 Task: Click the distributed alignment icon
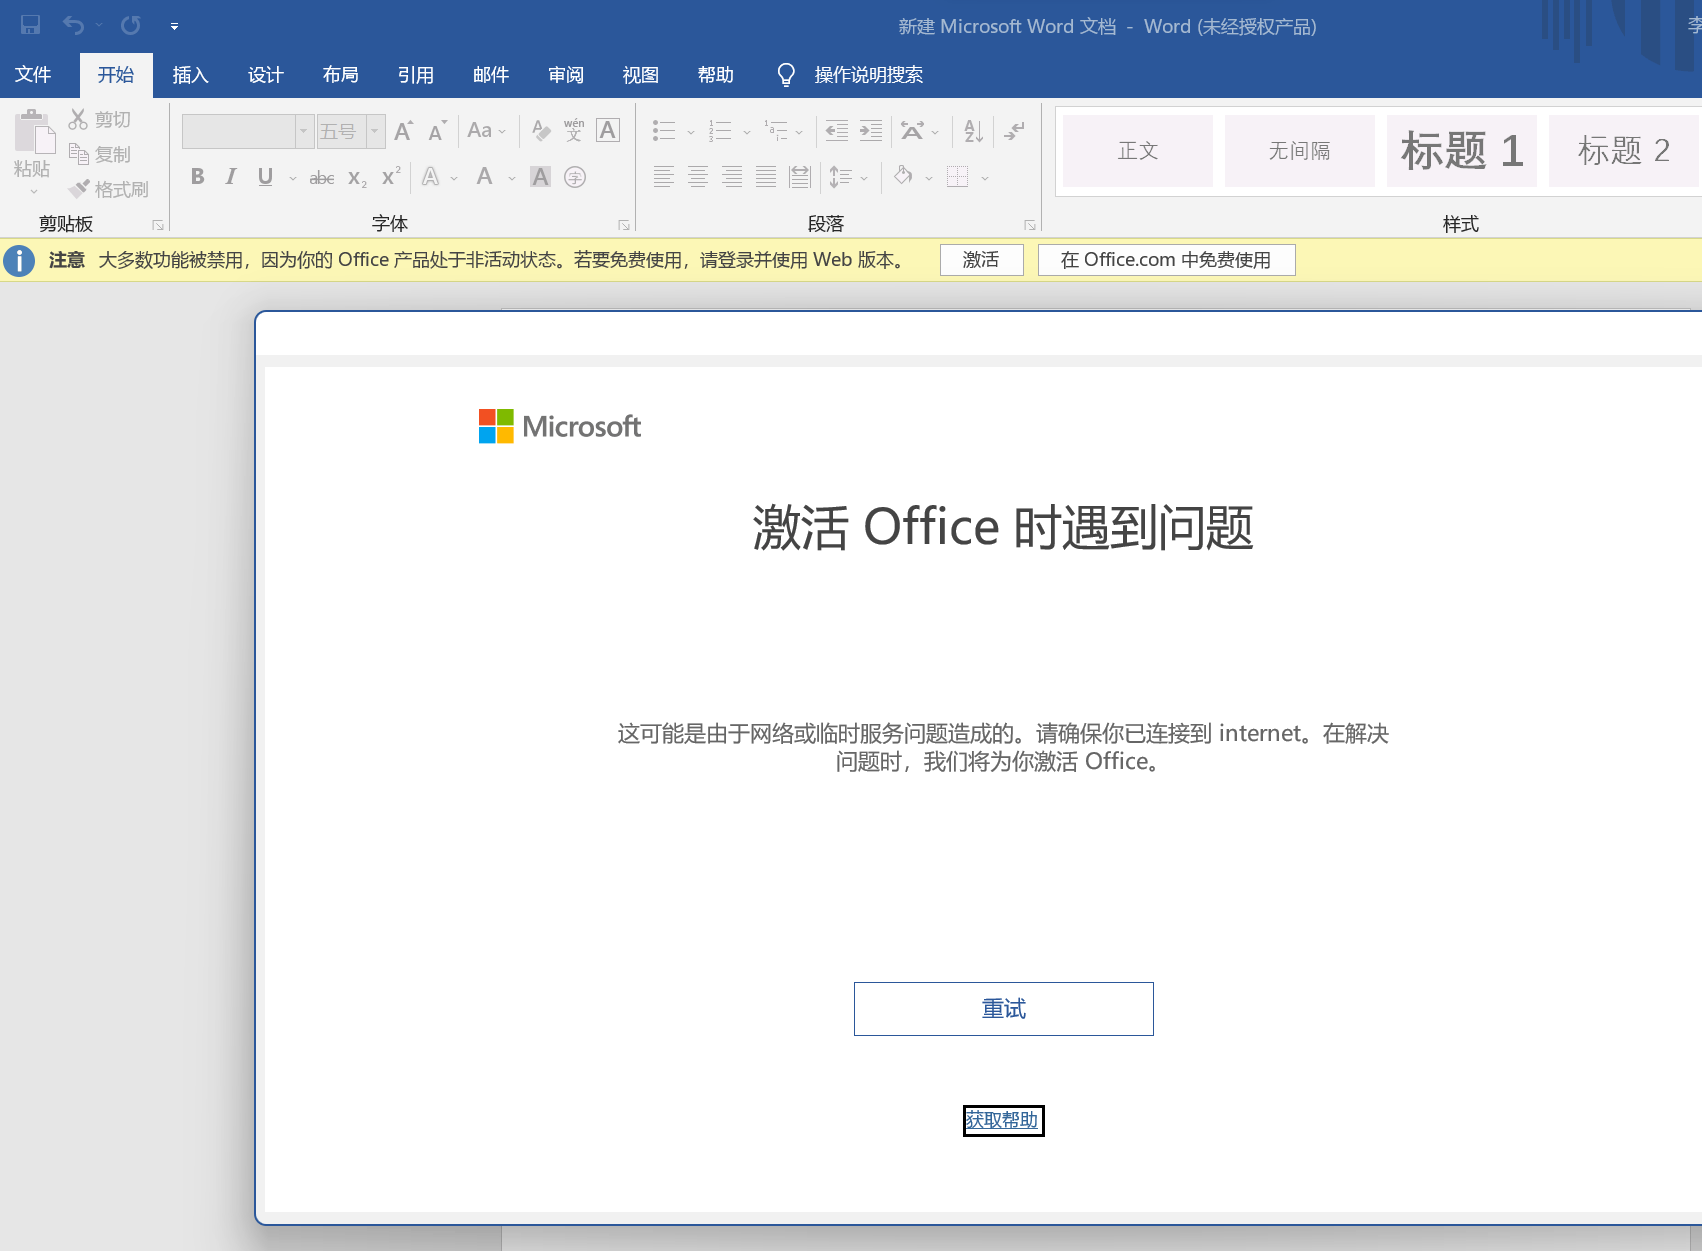click(x=800, y=177)
